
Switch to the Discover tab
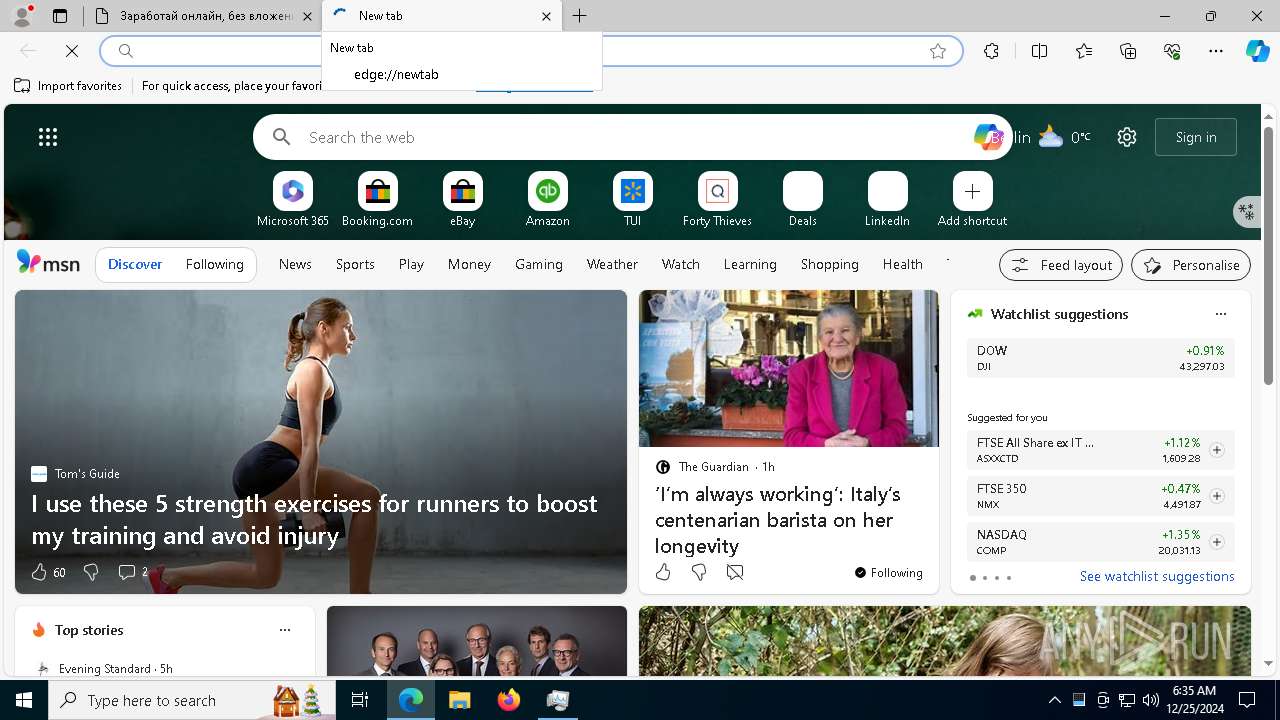(x=135, y=264)
